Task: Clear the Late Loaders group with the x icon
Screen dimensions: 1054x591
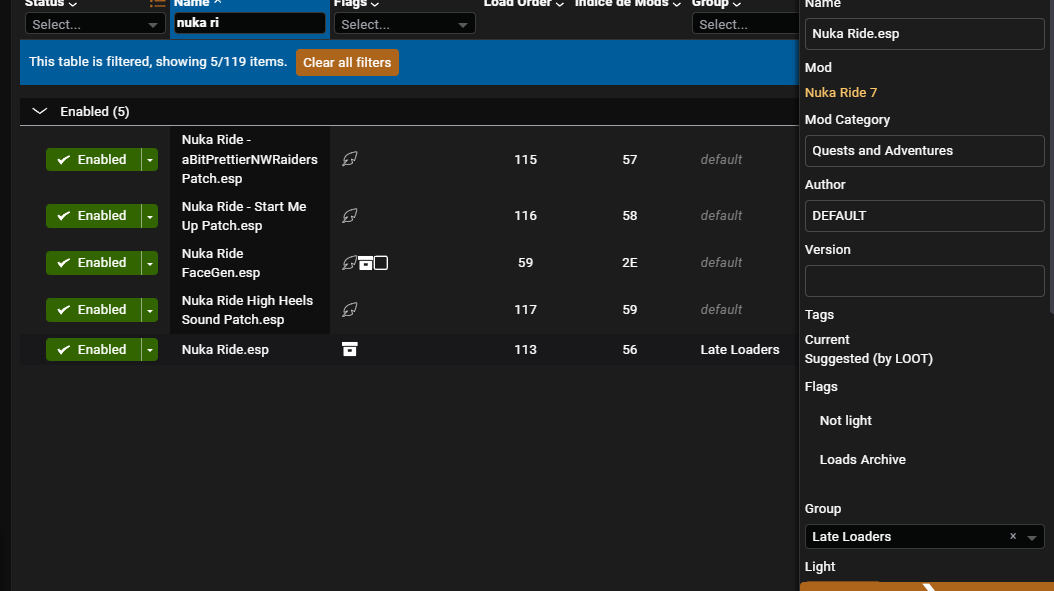Action: pyautogui.click(x=1013, y=537)
